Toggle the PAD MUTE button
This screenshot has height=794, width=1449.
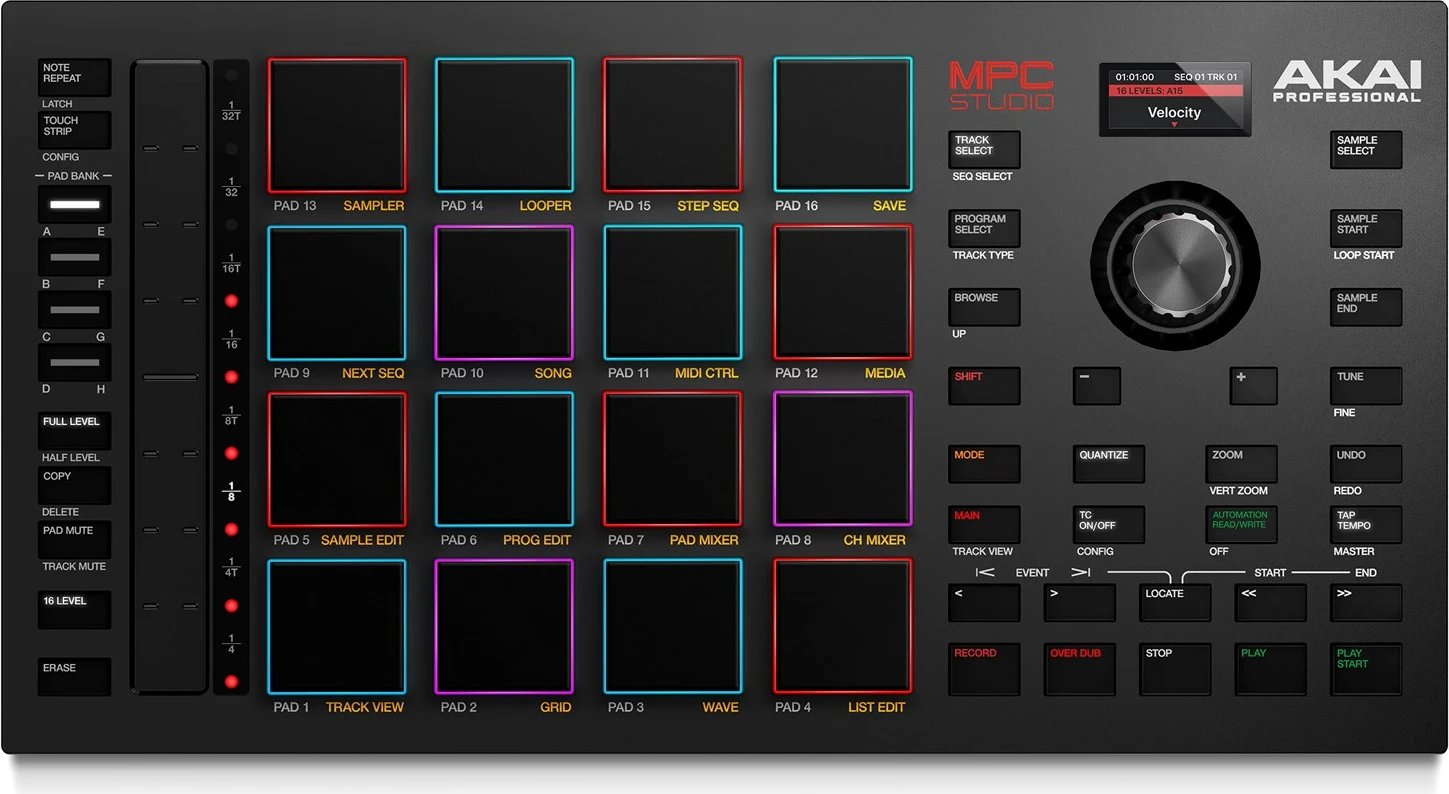pyautogui.click(x=75, y=540)
